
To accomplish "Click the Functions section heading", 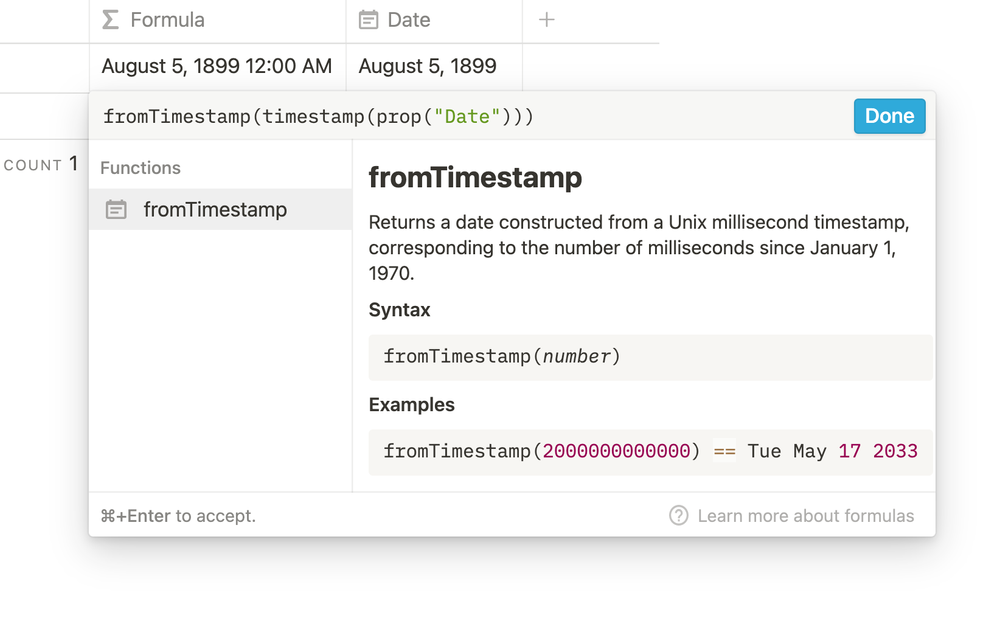I will pos(140,168).
